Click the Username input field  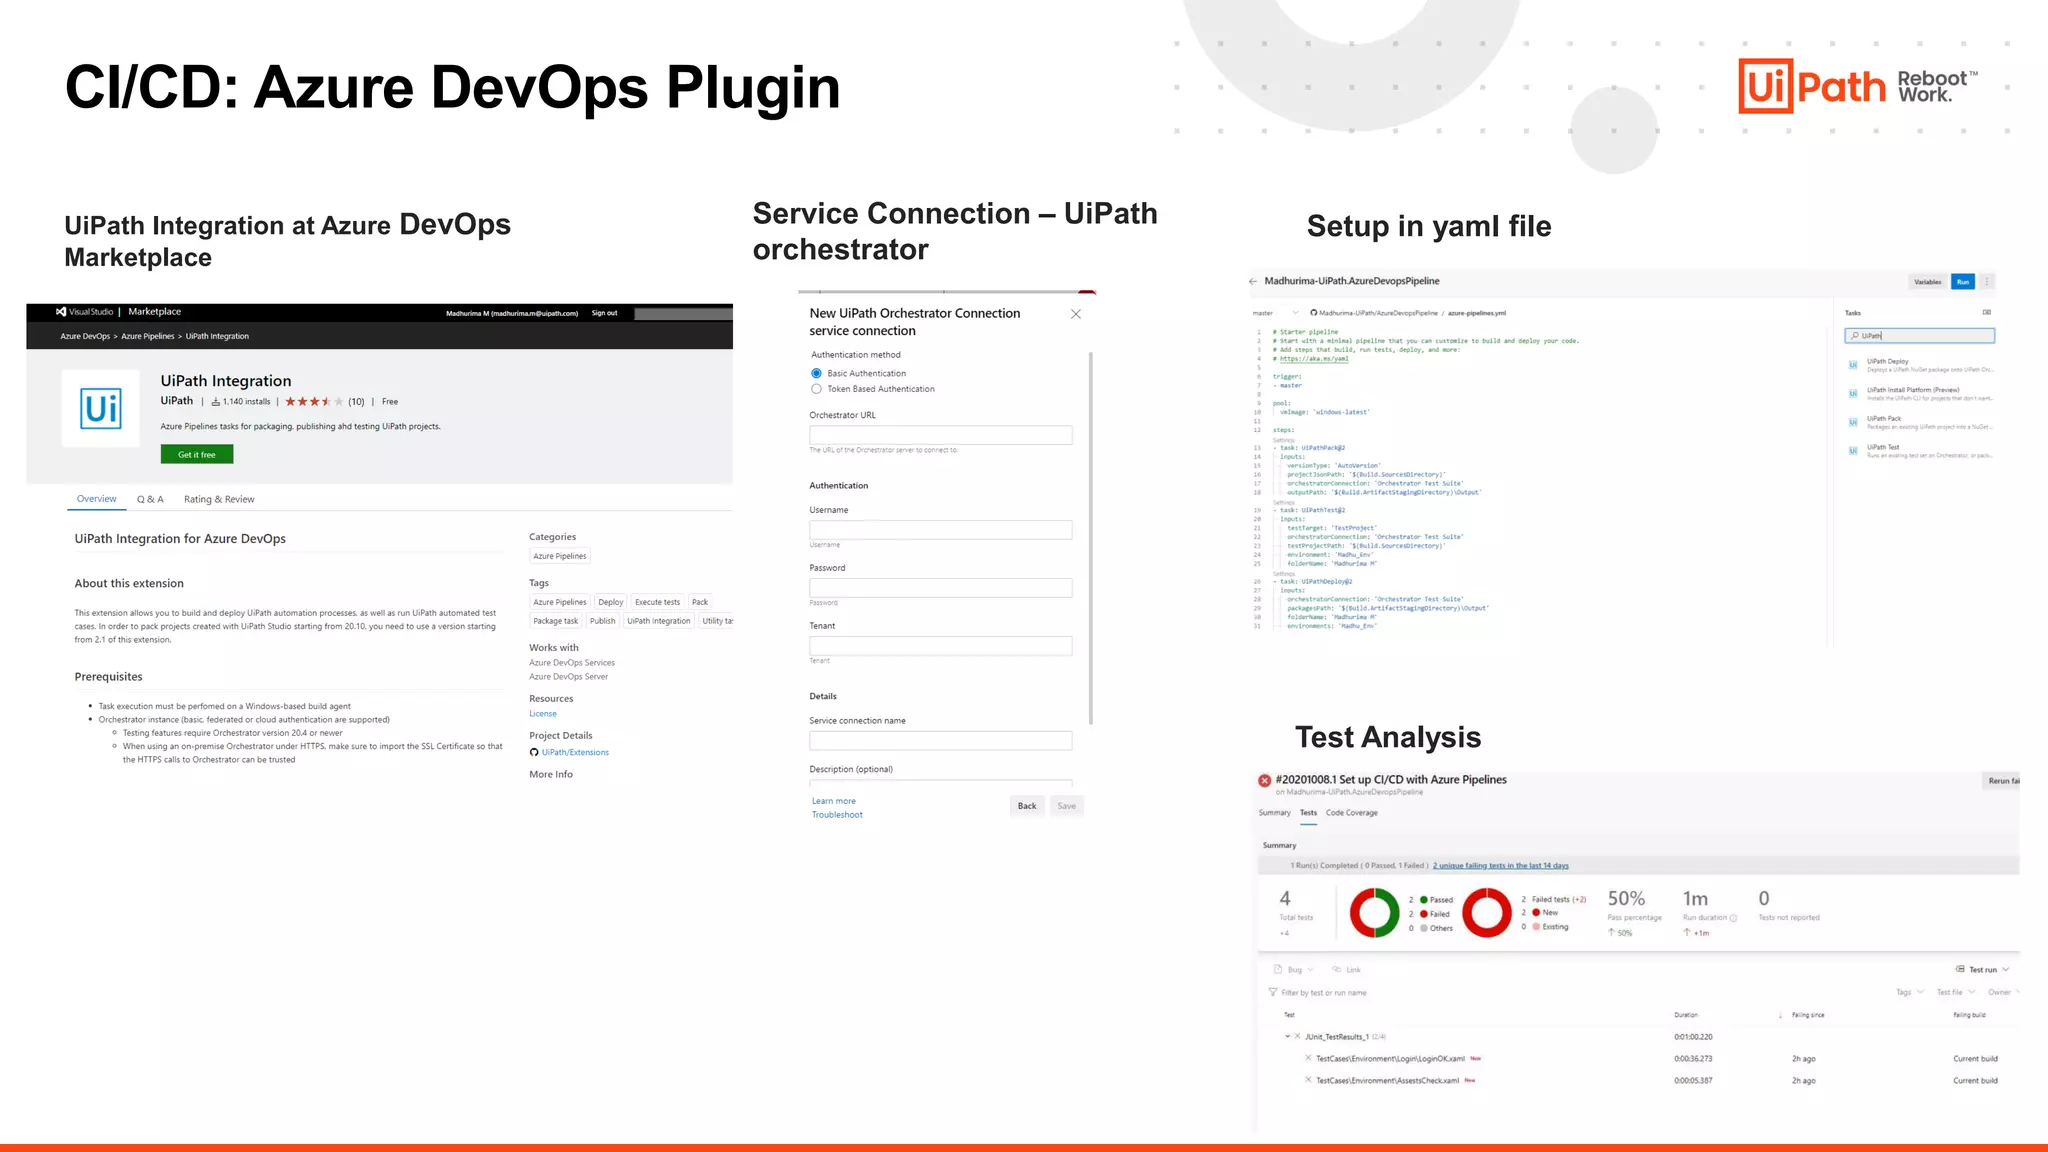point(941,530)
